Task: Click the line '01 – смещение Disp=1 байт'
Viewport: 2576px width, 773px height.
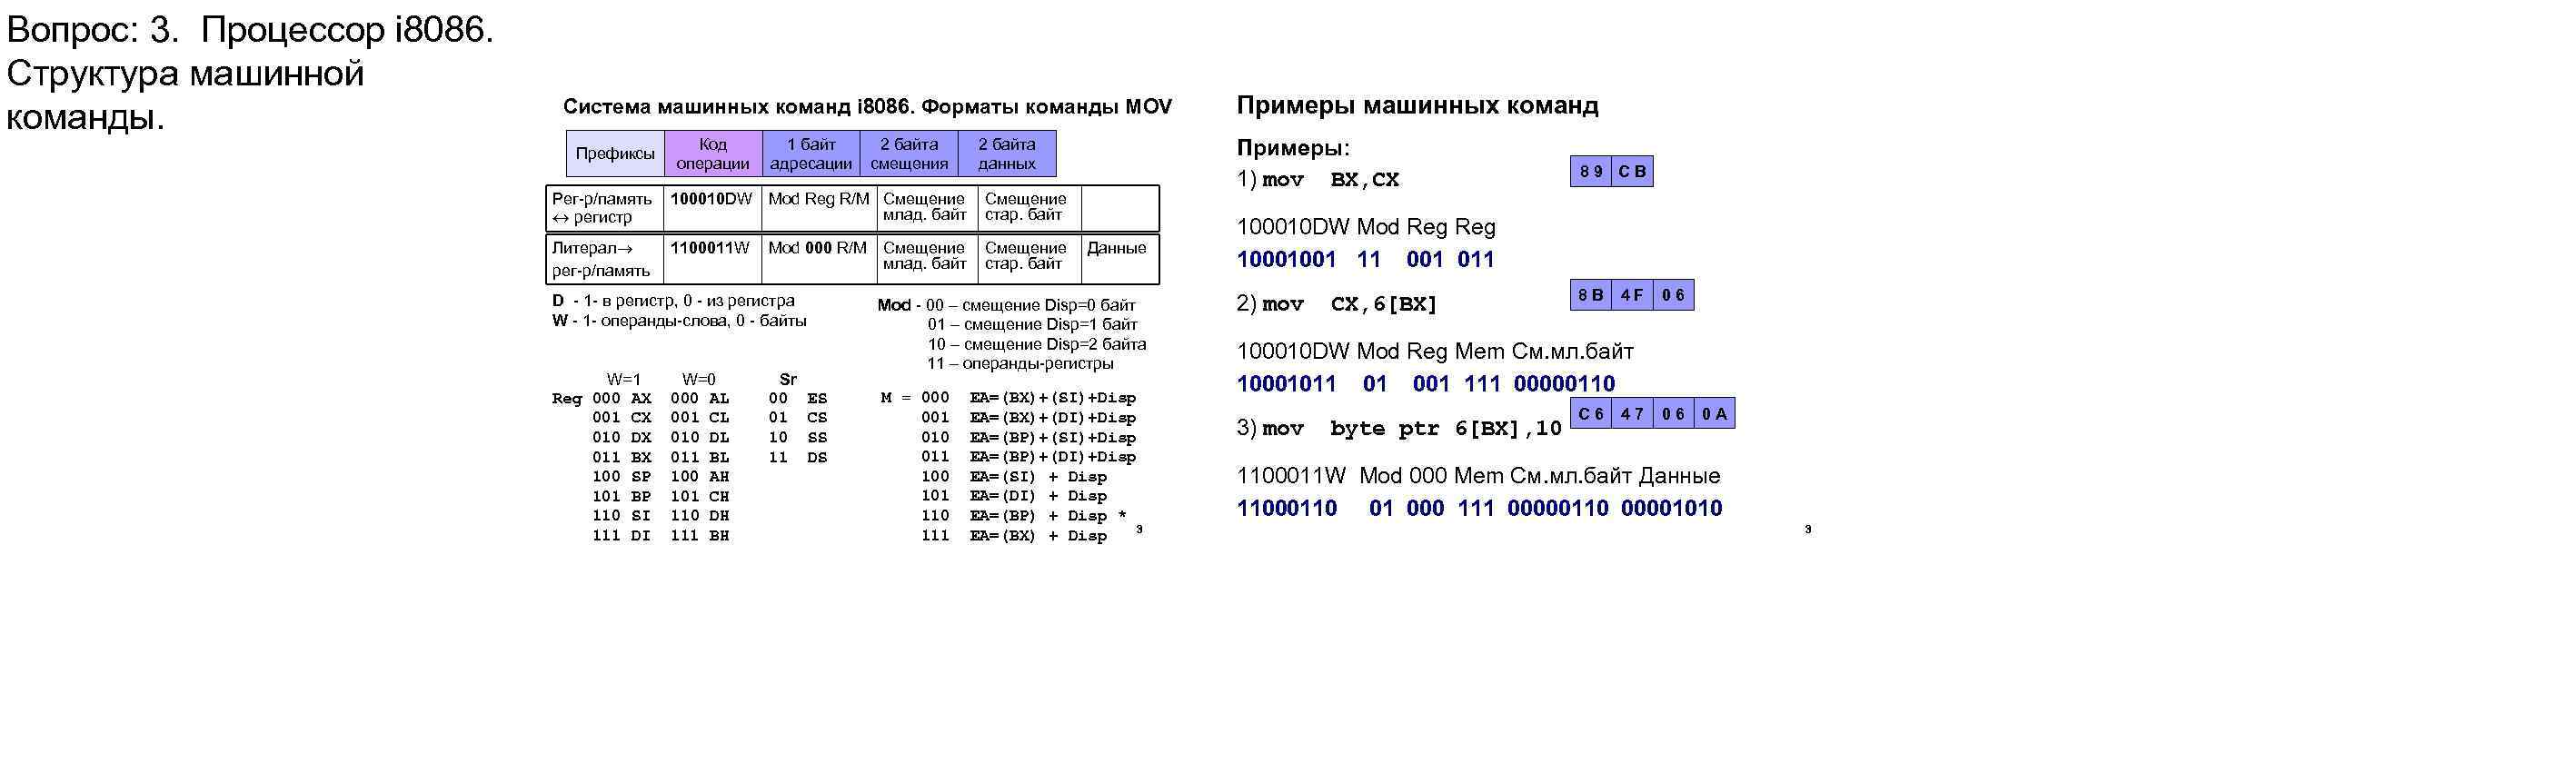Action: pyautogui.click(x=1032, y=324)
